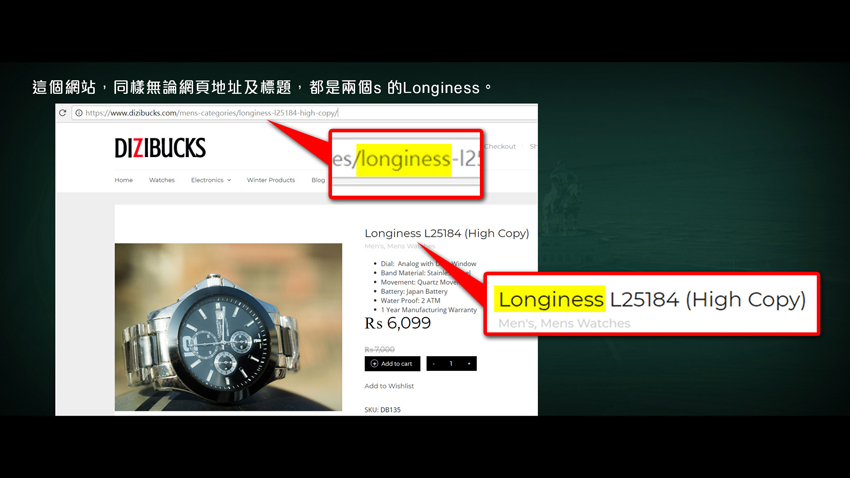This screenshot has height=478, width=850.
Task: Click the dizibucks URL address field
Action: 304,113
